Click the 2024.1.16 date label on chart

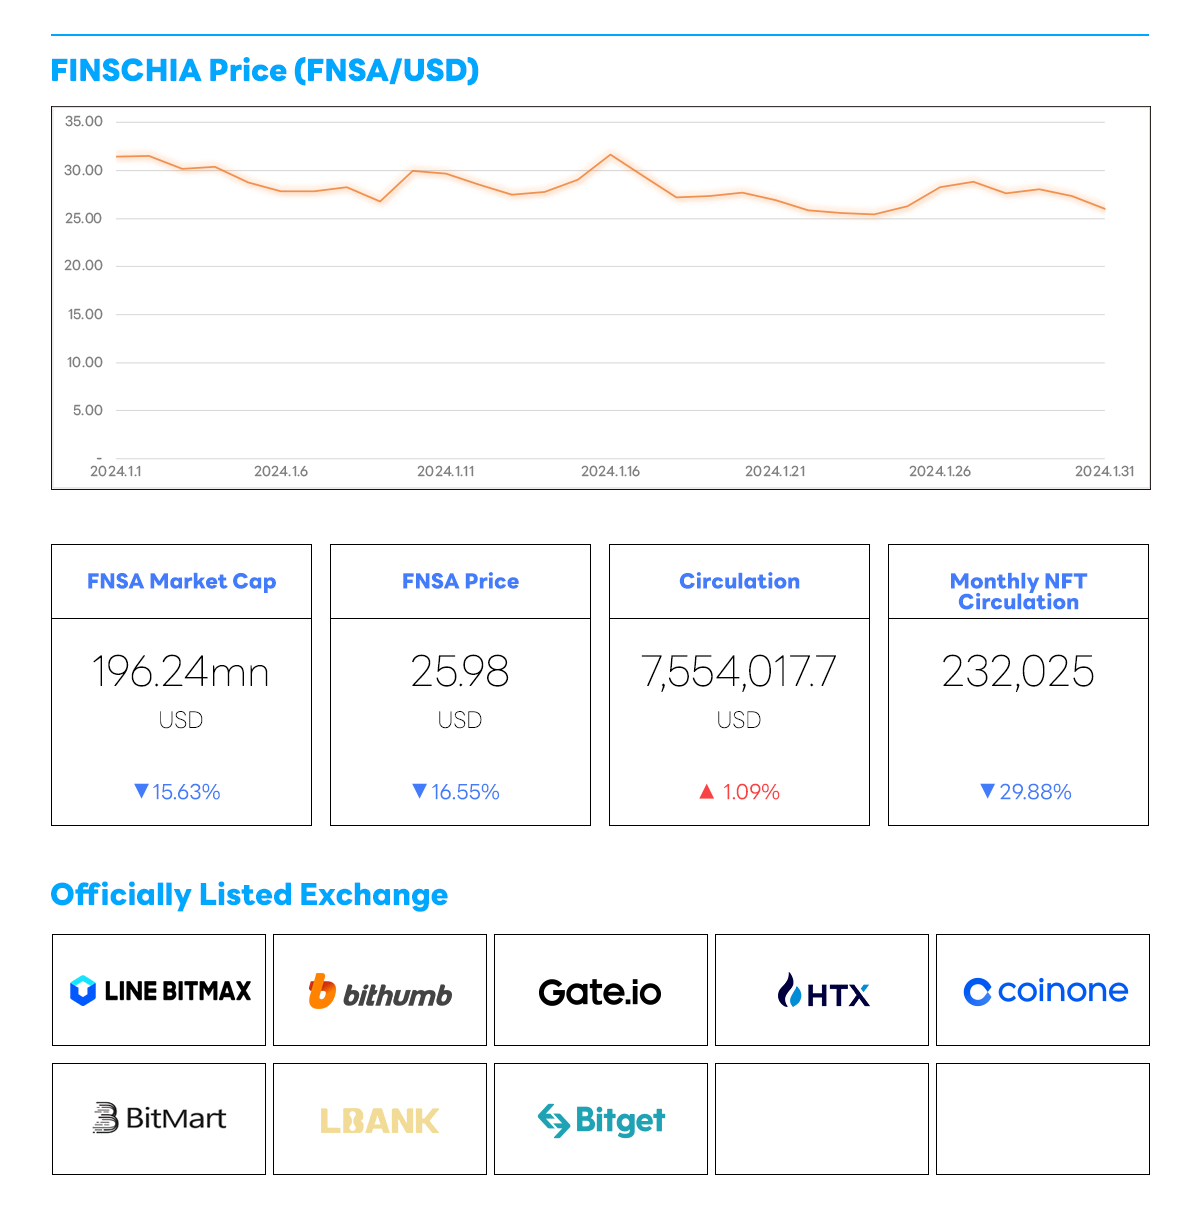pyautogui.click(x=610, y=471)
